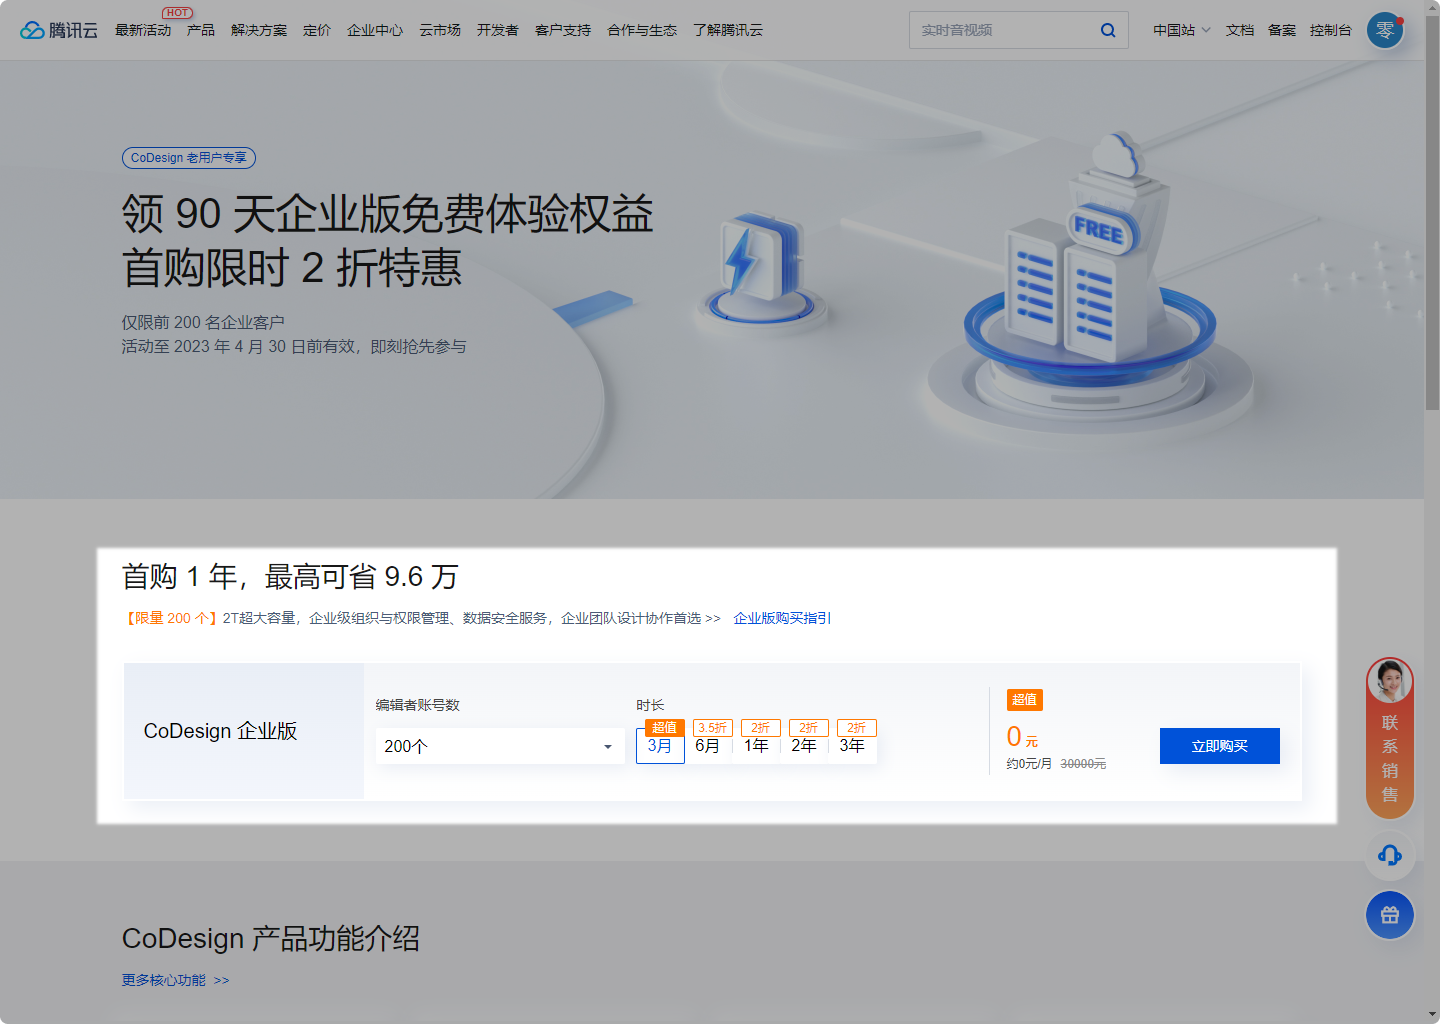Viewport: 1440px width, 1024px height.
Task: Select the 2年 duration option
Action: (804, 745)
